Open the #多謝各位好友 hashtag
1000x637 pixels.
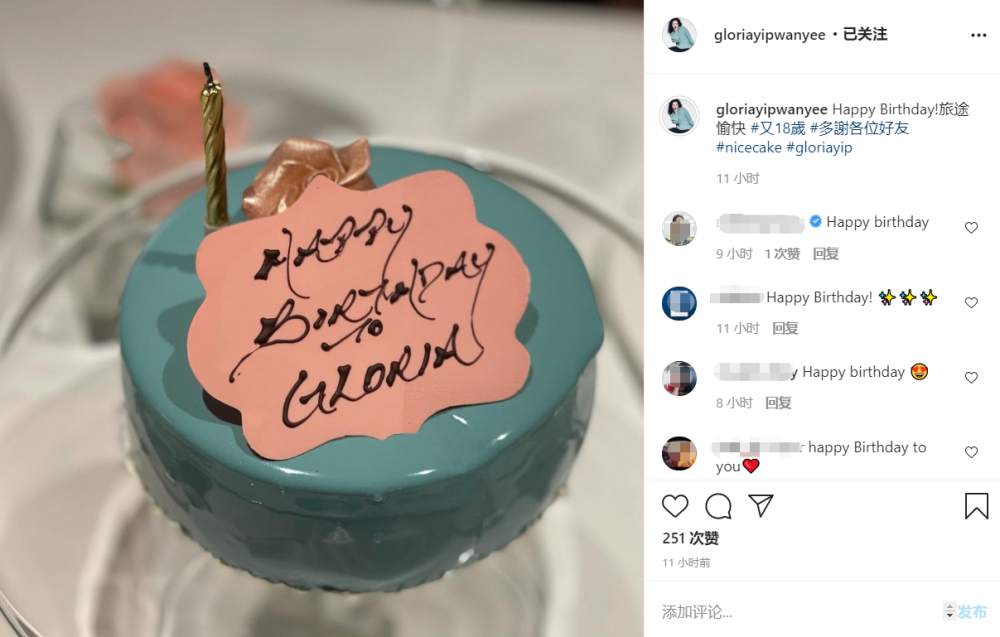(859, 128)
